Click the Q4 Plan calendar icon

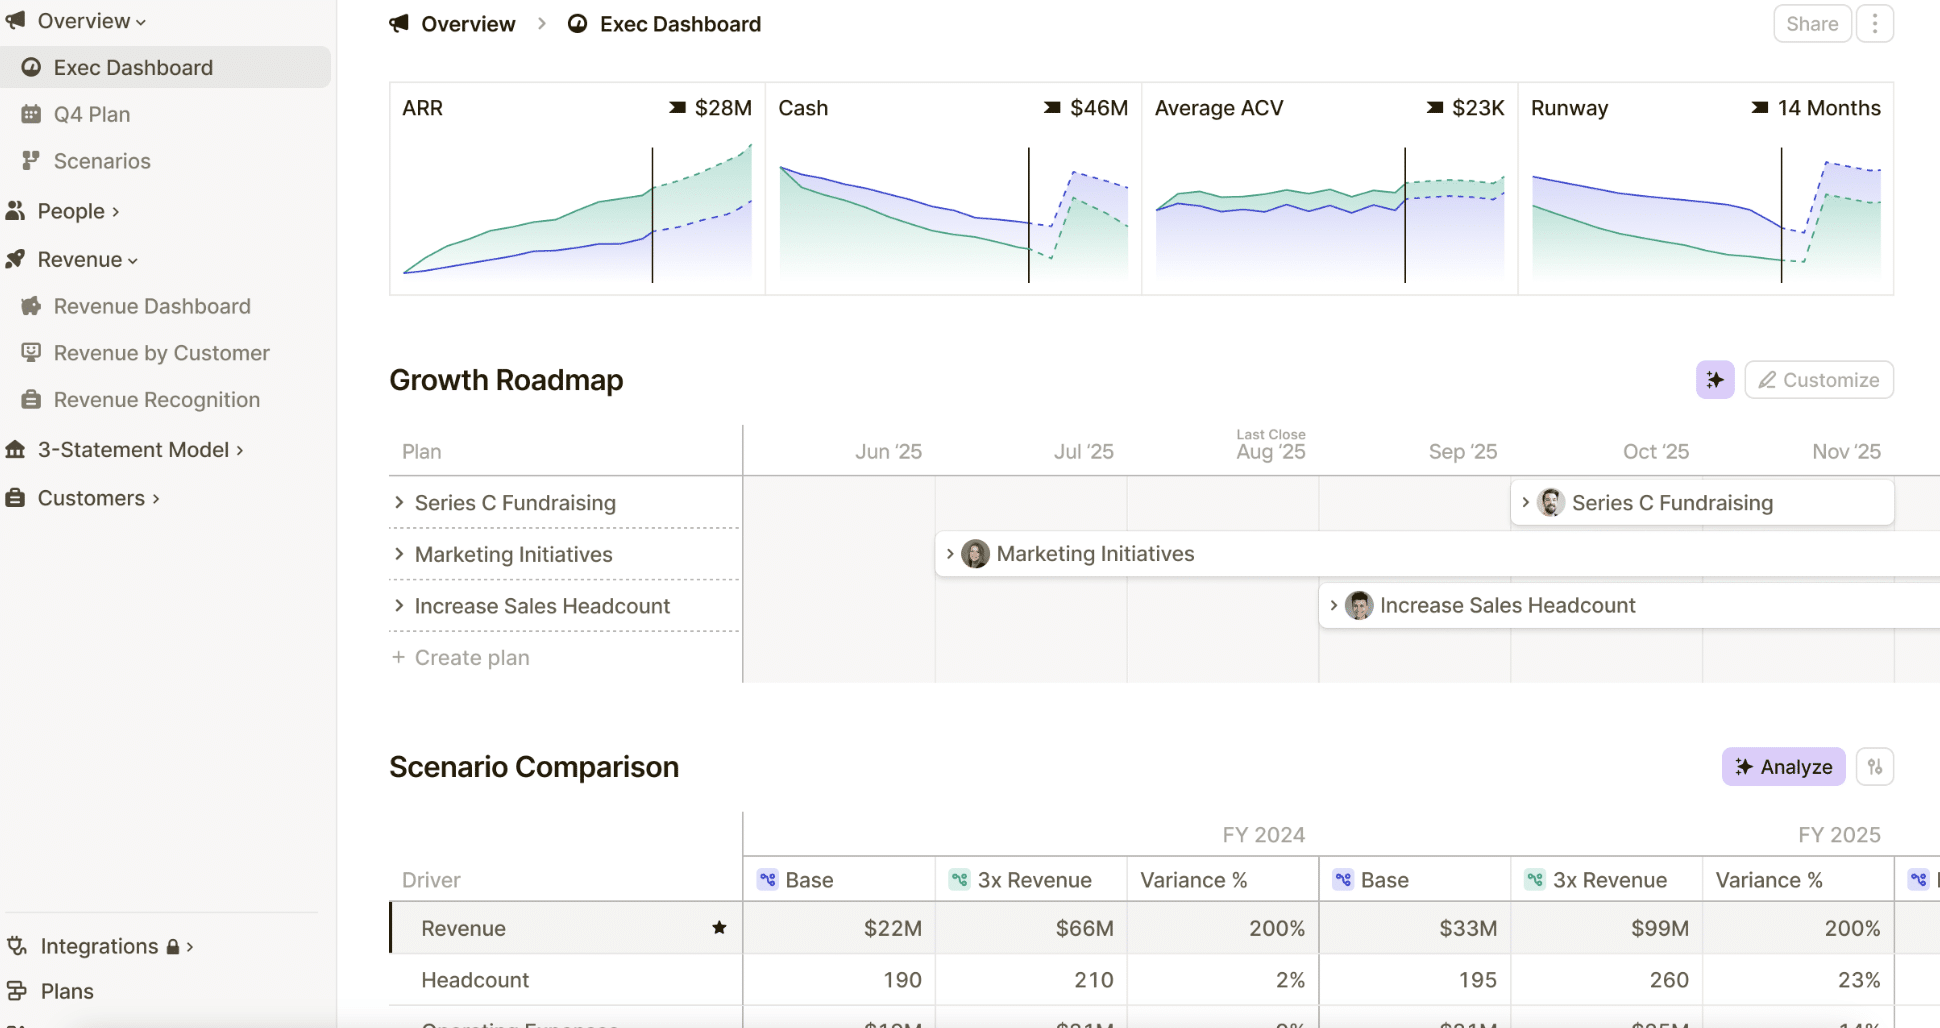(x=31, y=114)
